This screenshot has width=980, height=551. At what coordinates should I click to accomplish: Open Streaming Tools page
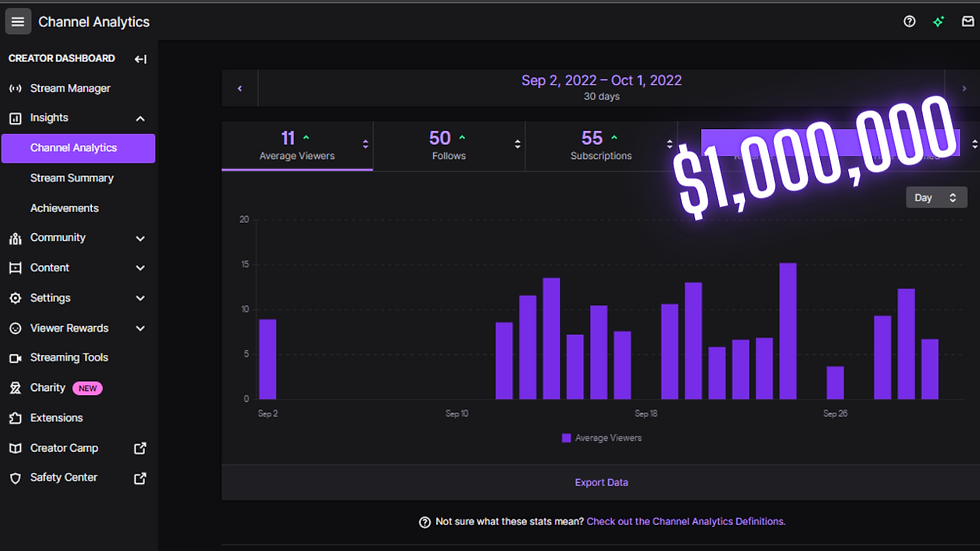click(x=69, y=357)
